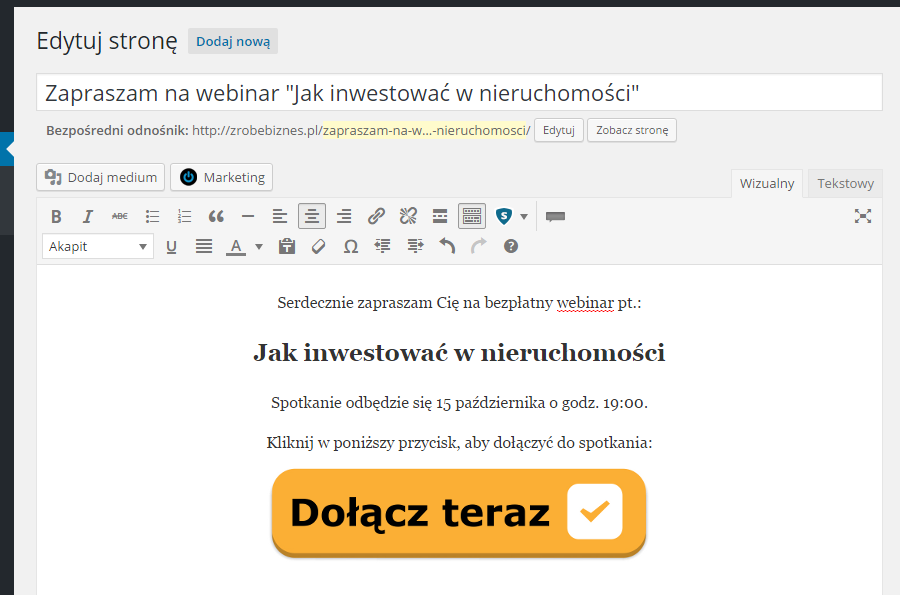Image resolution: width=900 pixels, height=595 pixels.
Task: Open the Marketing button
Action: click(x=222, y=177)
